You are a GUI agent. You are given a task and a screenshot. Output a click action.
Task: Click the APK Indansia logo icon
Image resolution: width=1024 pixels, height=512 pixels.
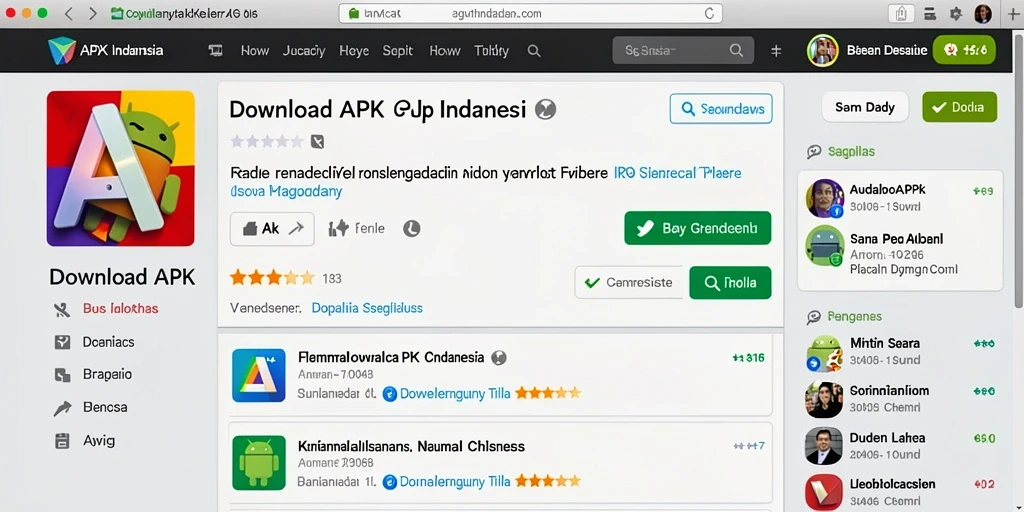62,50
